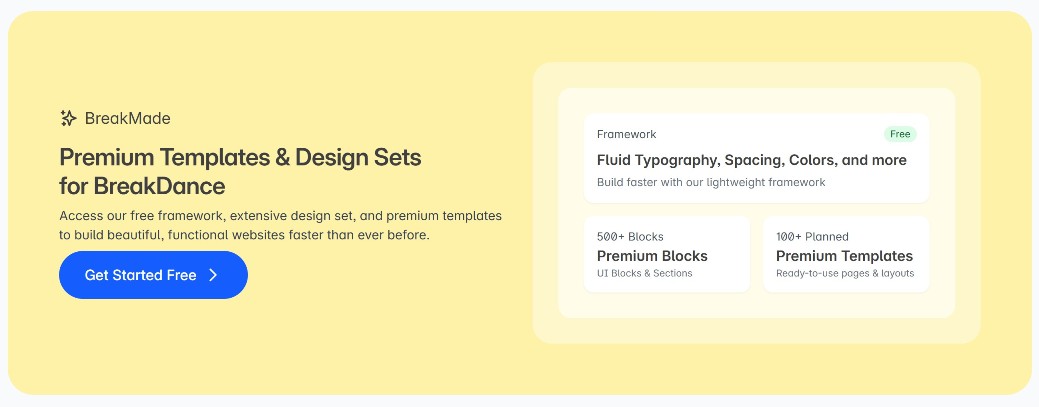Click the Ready-to-use pages & layouts subtitle
Image resolution: width=1039 pixels, height=407 pixels.
pyautogui.click(x=844, y=273)
